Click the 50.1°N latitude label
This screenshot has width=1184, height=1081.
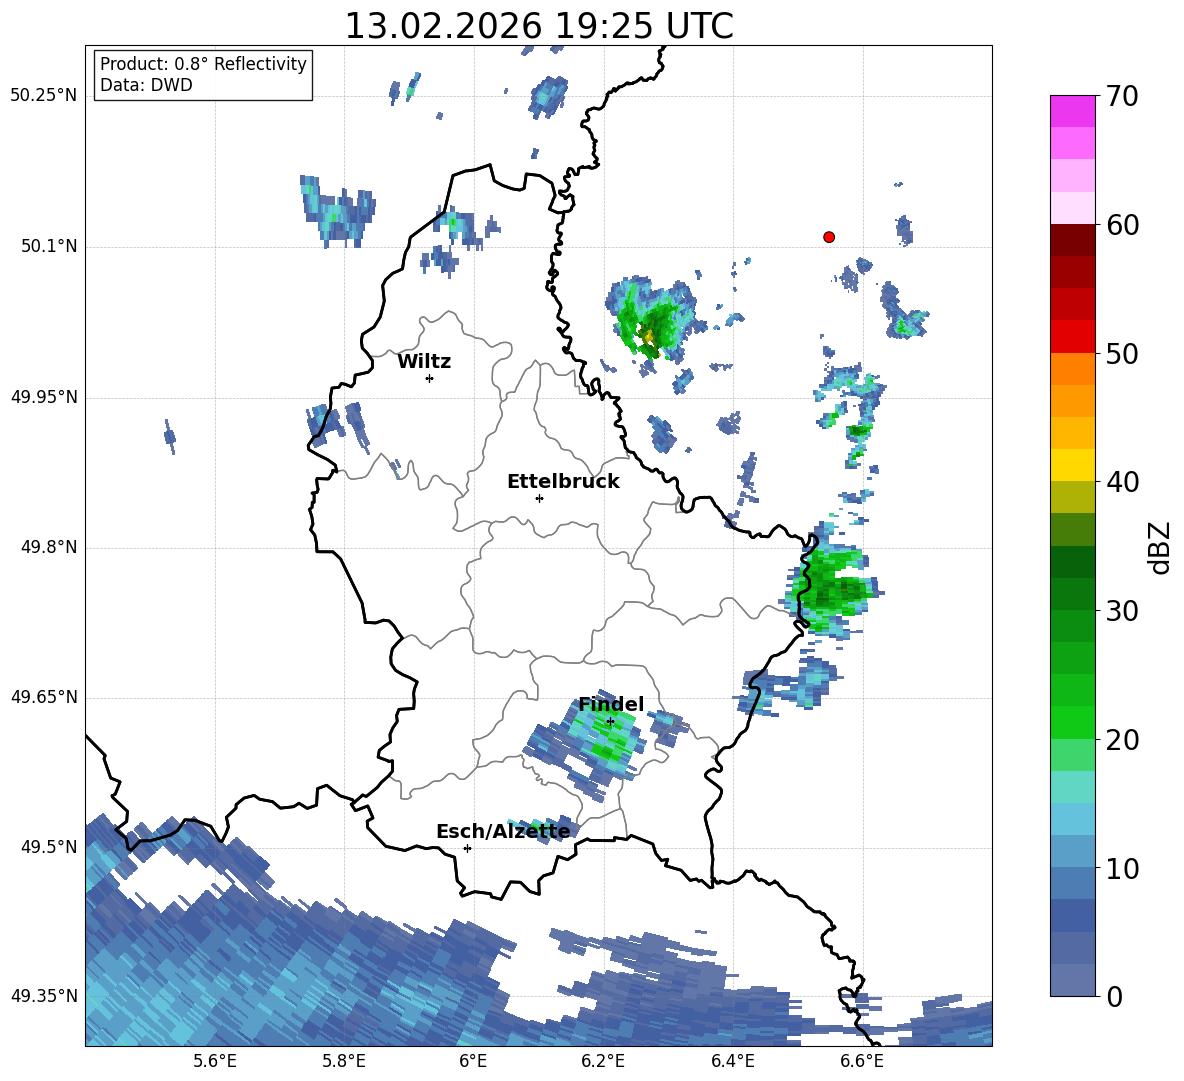tap(49, 246)
